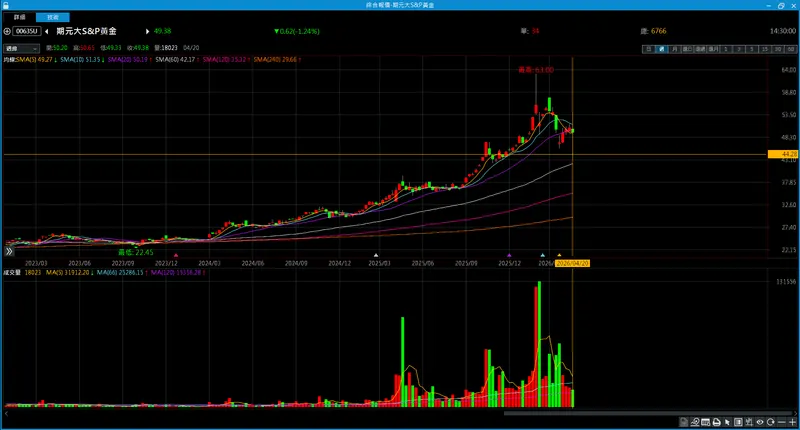Toggle the side data panel icon
The height and width of the screenshot is (430, 800).
(738, 422)
